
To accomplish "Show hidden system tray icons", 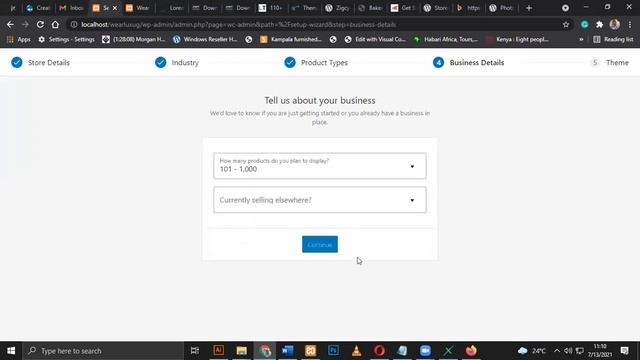I will 557,351.
